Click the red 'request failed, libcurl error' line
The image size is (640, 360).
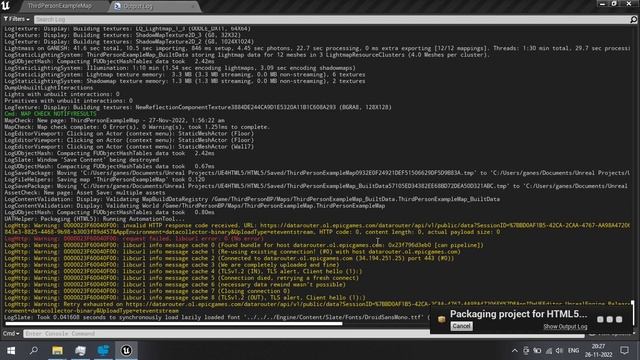click(x=134, y=238)
